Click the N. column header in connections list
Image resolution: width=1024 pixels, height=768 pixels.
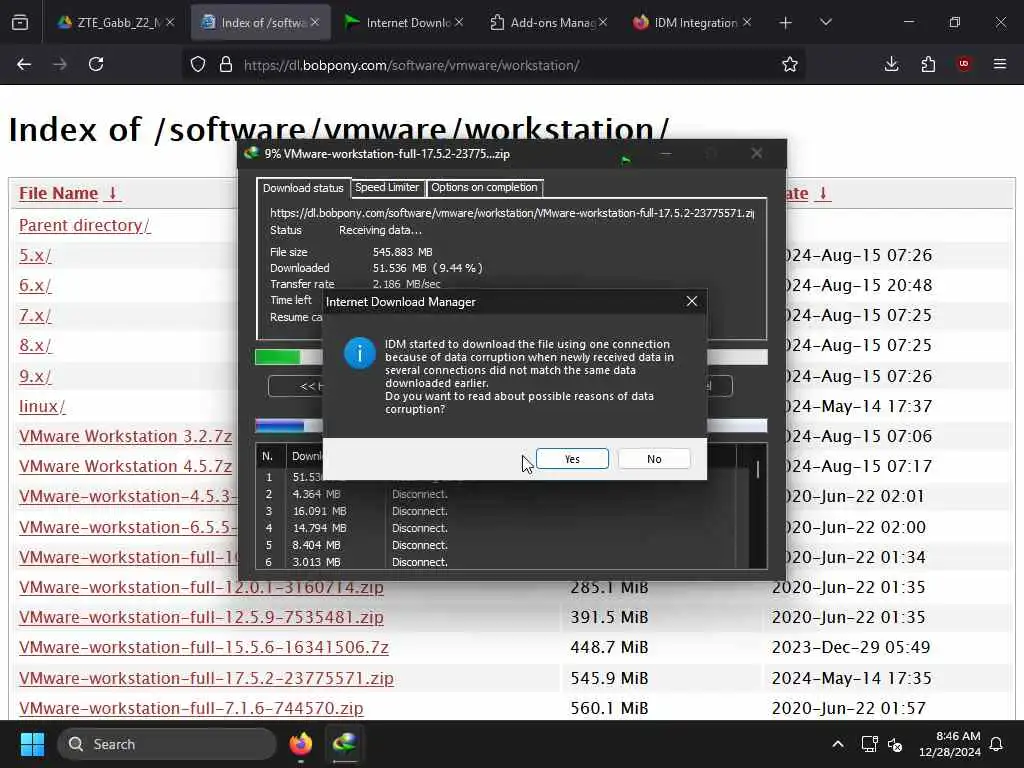[268, 456]
